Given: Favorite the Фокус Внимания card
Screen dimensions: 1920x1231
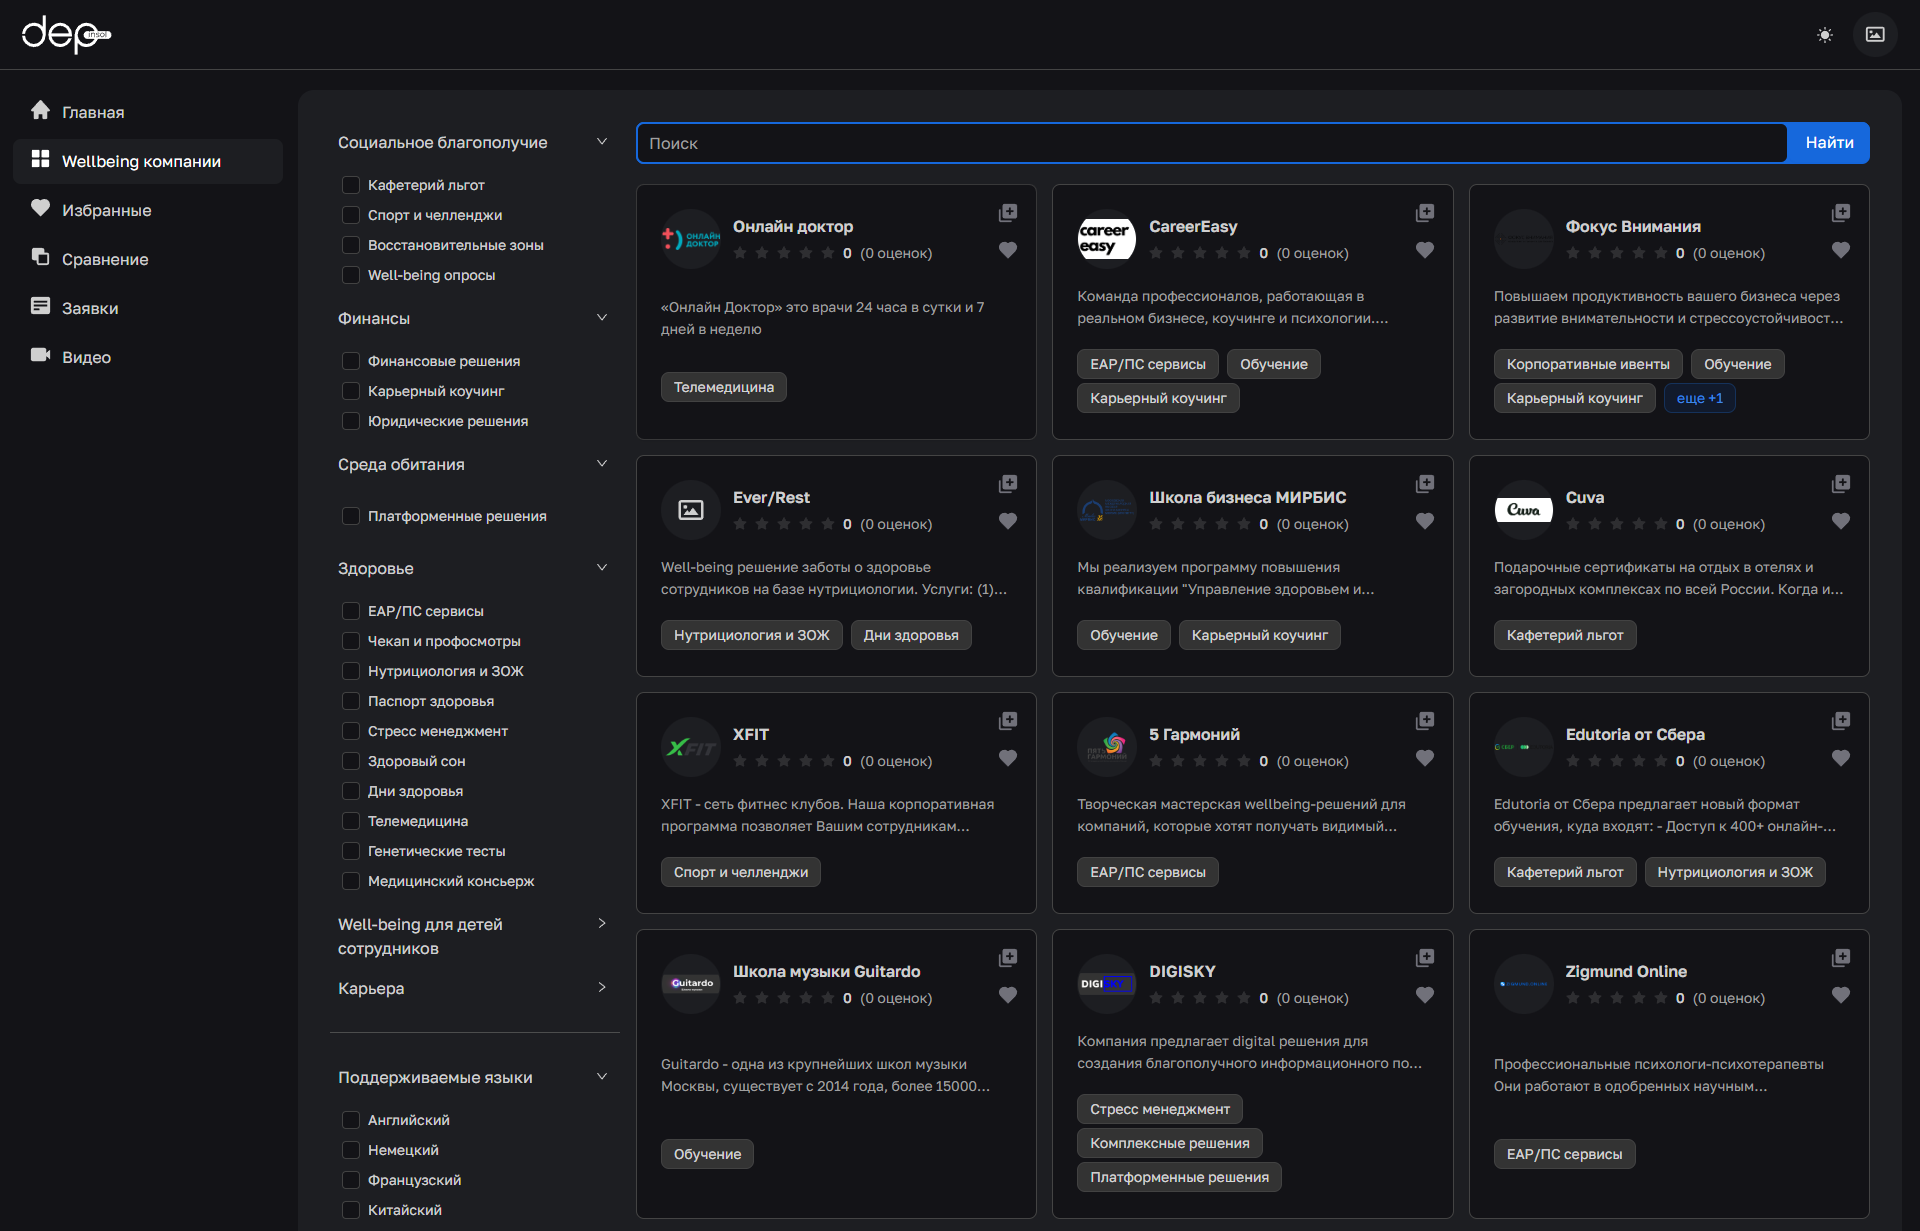Looking at the screenshot, I should point(1841,250).
